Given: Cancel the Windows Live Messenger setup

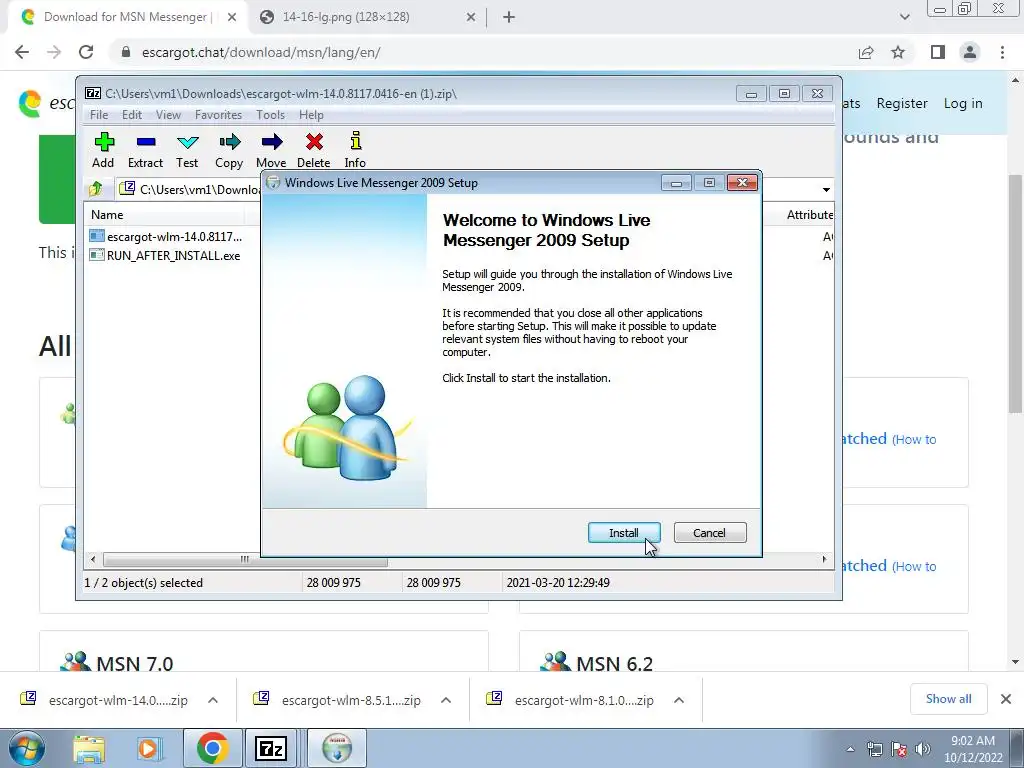Looking at the screenshot, I should [709, 533].
